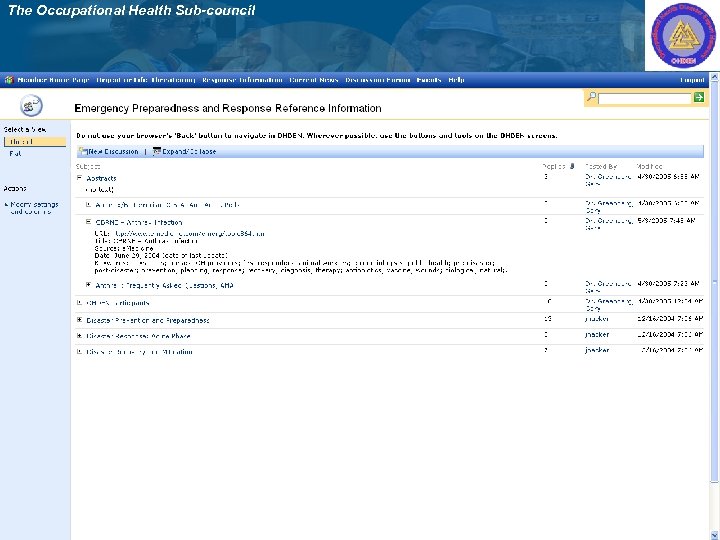The height and width of the screenshot is (540, 720).
Task: Sort by the Modified column header
Action: 649,166
